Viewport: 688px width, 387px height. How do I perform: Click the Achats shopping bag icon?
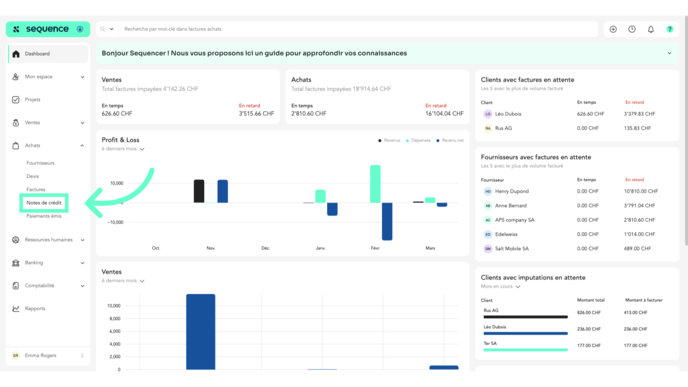[16, 146]
